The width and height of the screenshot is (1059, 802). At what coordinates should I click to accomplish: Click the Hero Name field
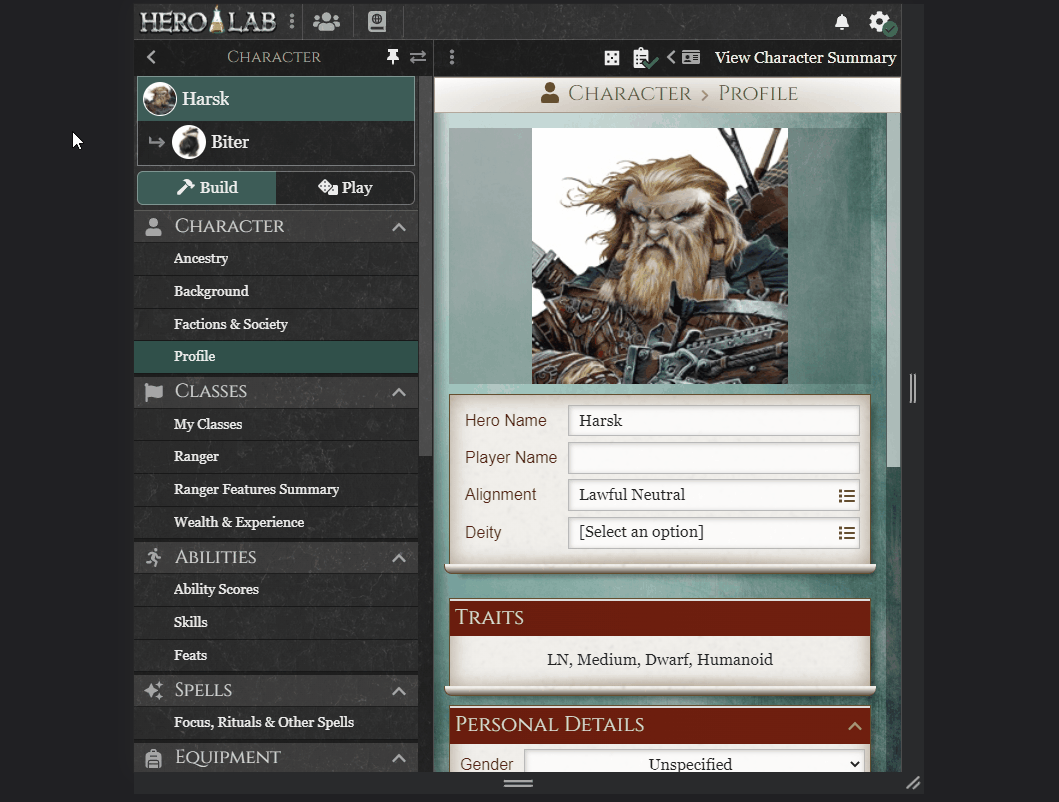[714, 421]
